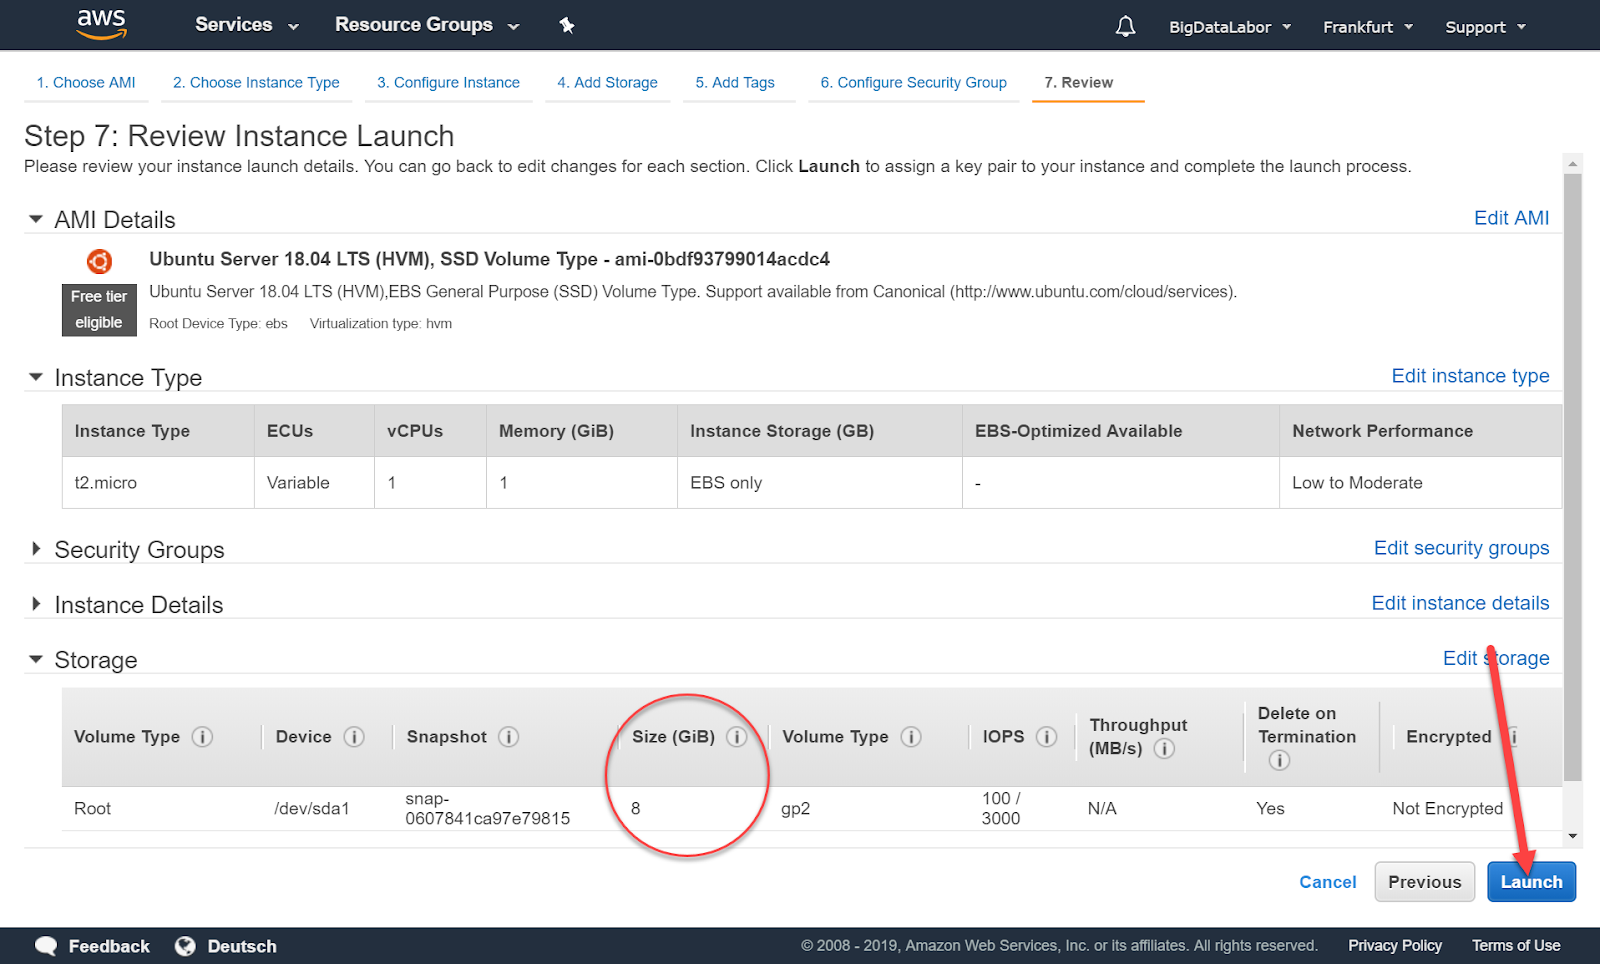Collapse the AMI Details section
1600x964 pixels.
click(36, 219)
